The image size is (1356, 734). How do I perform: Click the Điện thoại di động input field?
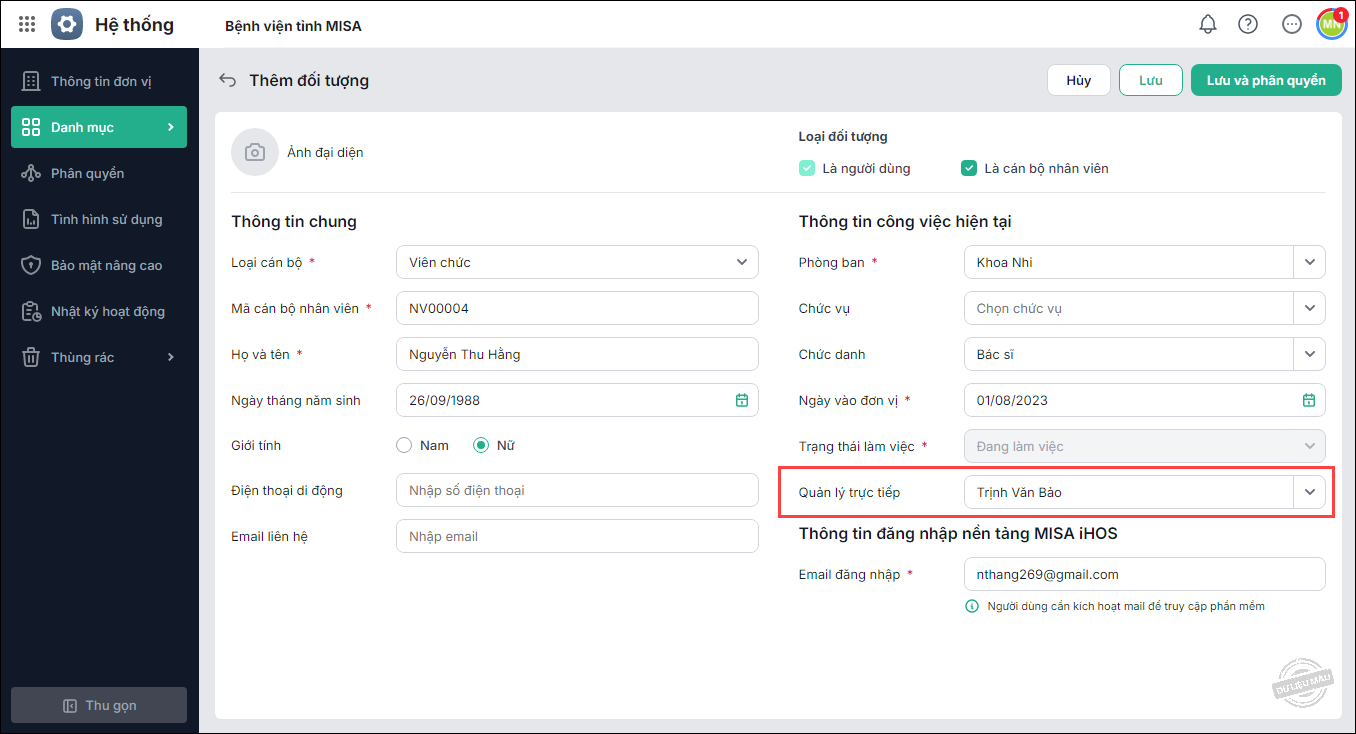point(577,490)
